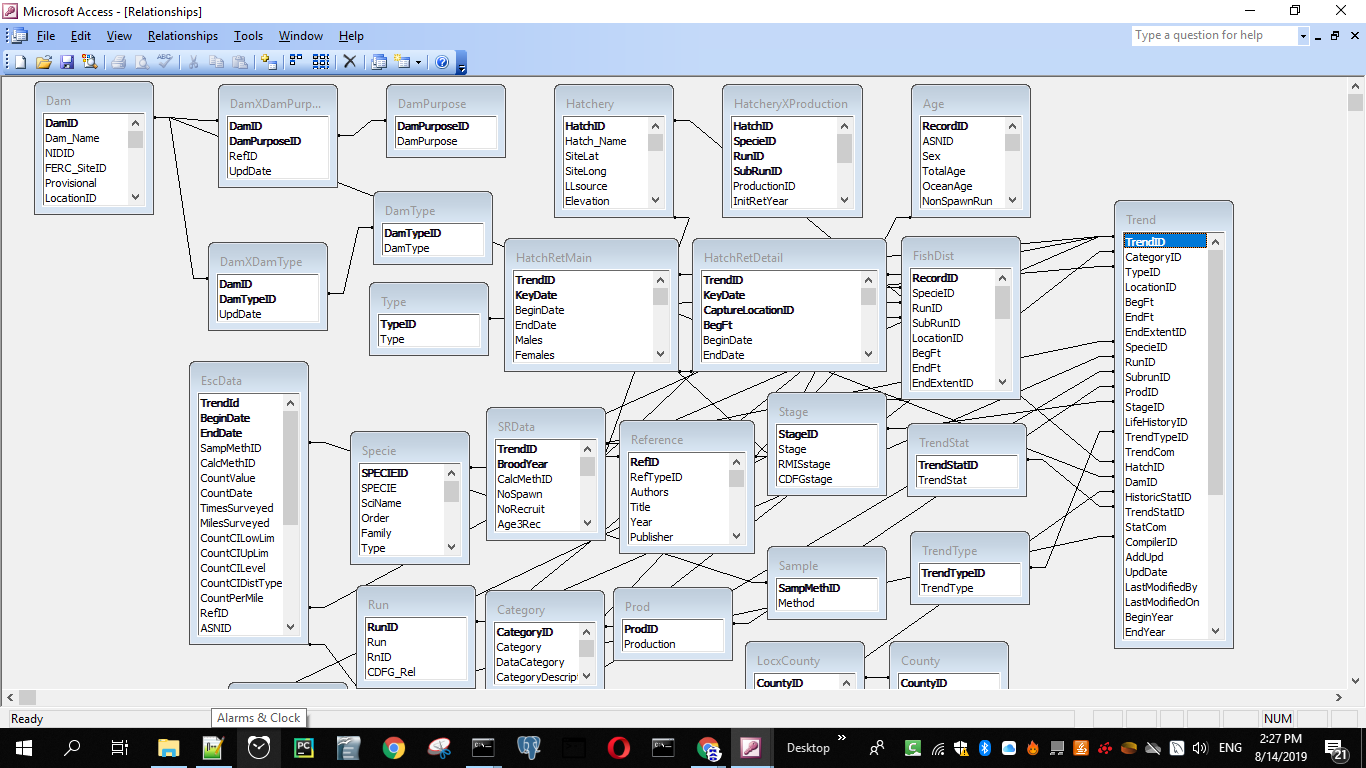Click the Save toolbar icon

pos(66,62)
